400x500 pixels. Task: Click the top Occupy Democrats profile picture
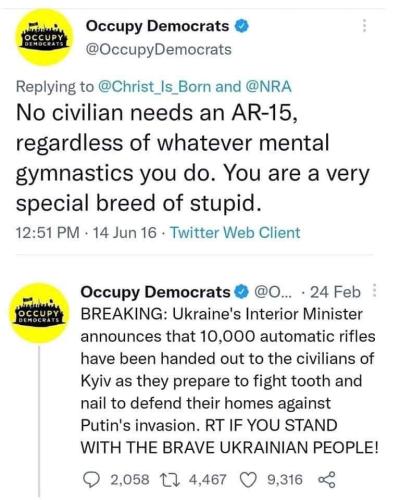(44, 38)
